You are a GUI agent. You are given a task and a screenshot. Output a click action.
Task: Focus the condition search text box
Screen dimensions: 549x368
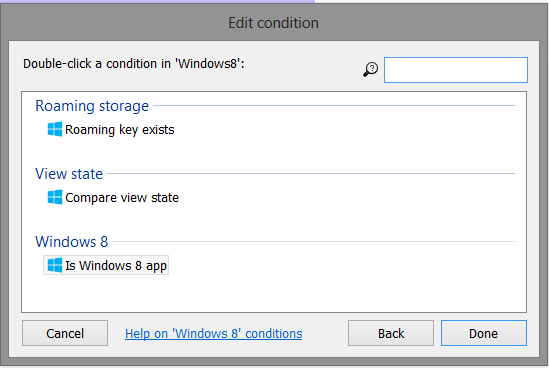pos(456,70)
